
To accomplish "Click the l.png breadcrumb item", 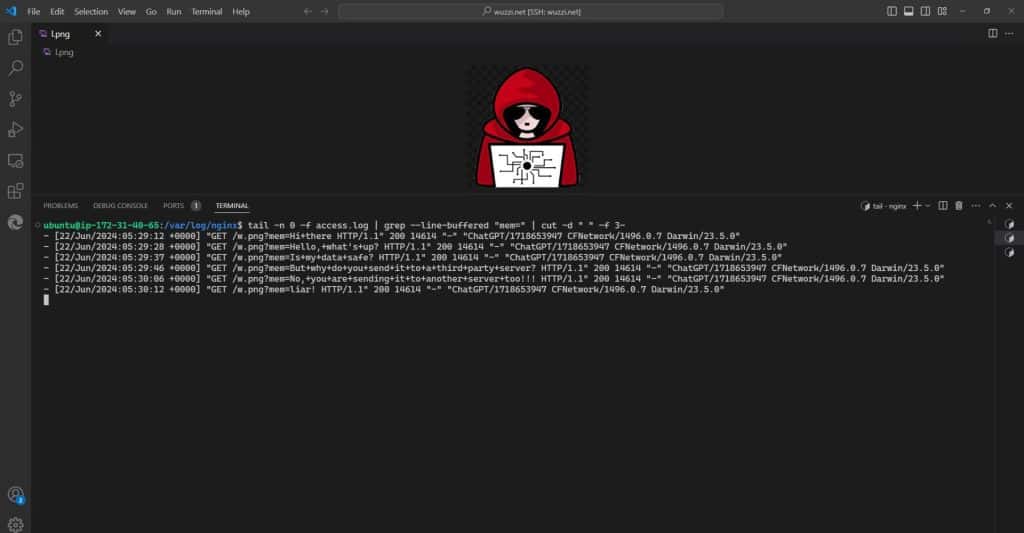I will coord(64,52).
